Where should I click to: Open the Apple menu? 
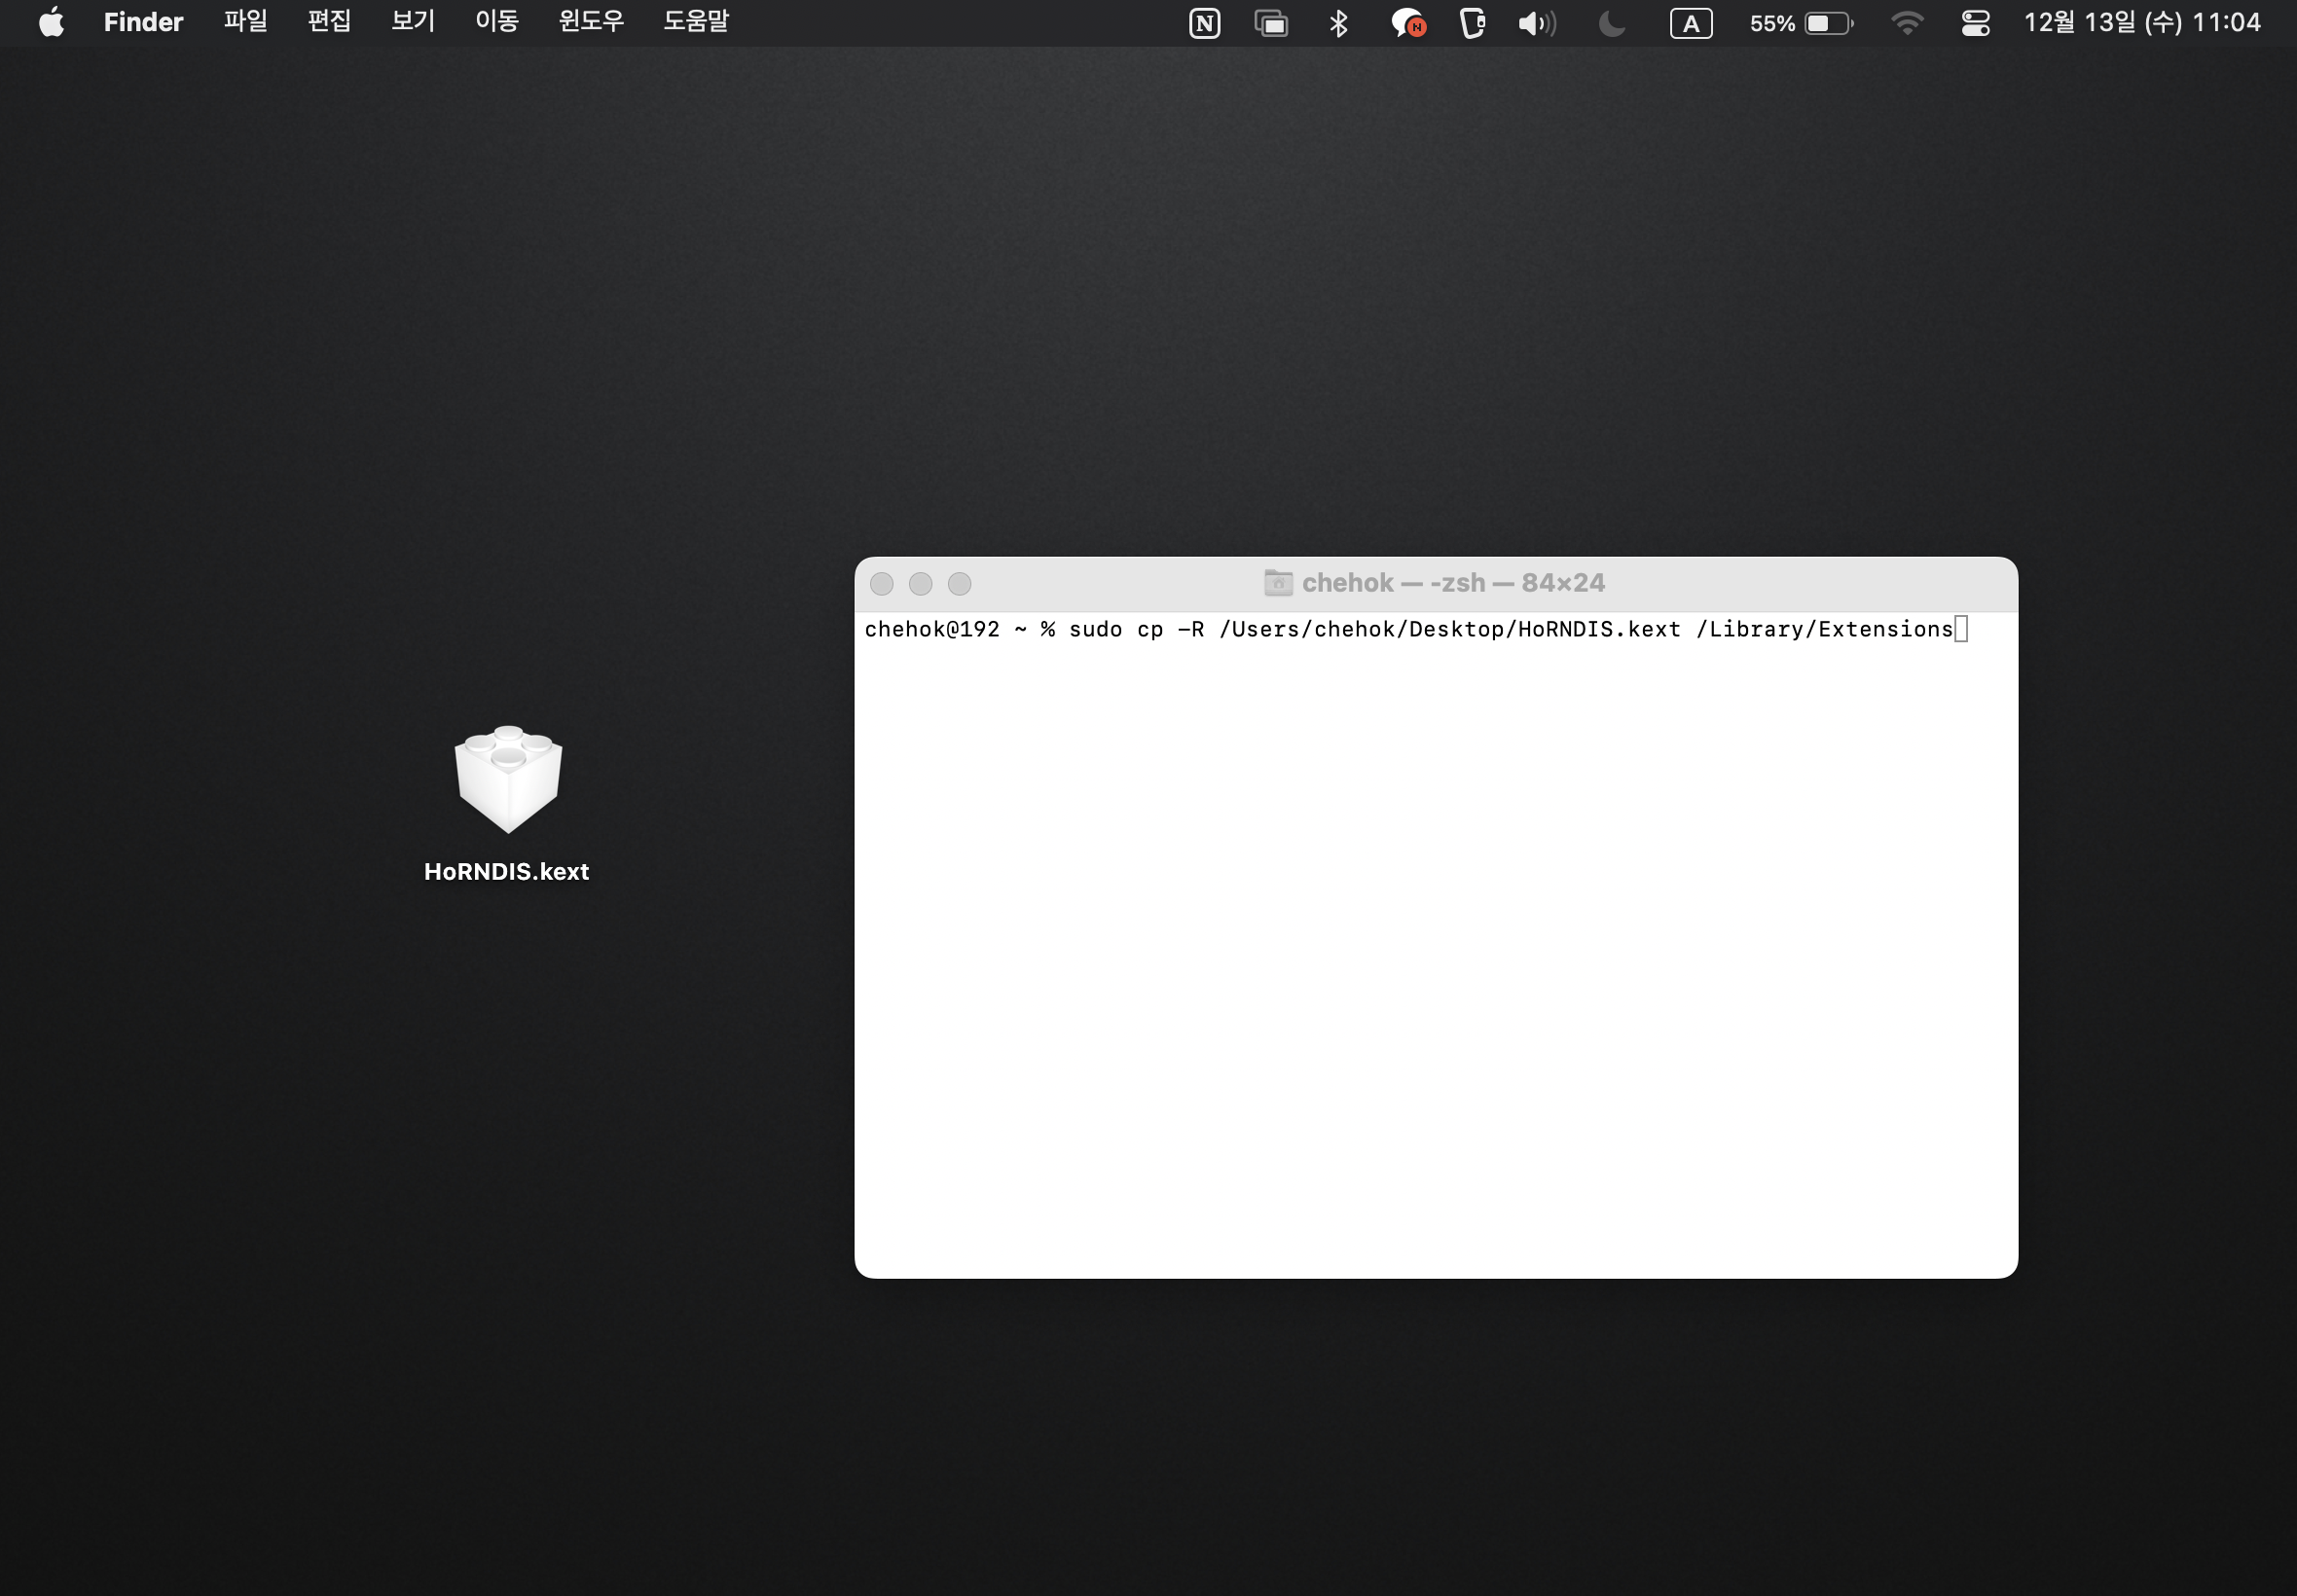(x=51, y=22)
